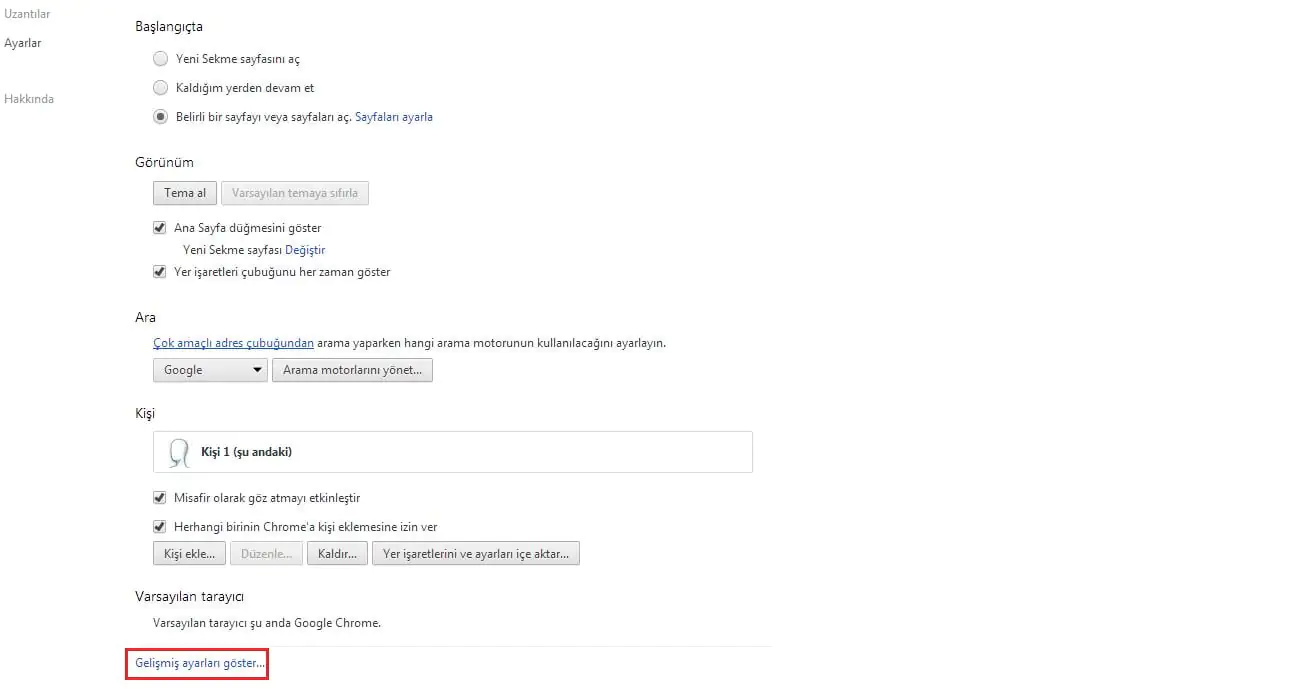Click Yer işaretlerini ve ayarları içe aktar
1315x689 pixels.
click(476, 552)
